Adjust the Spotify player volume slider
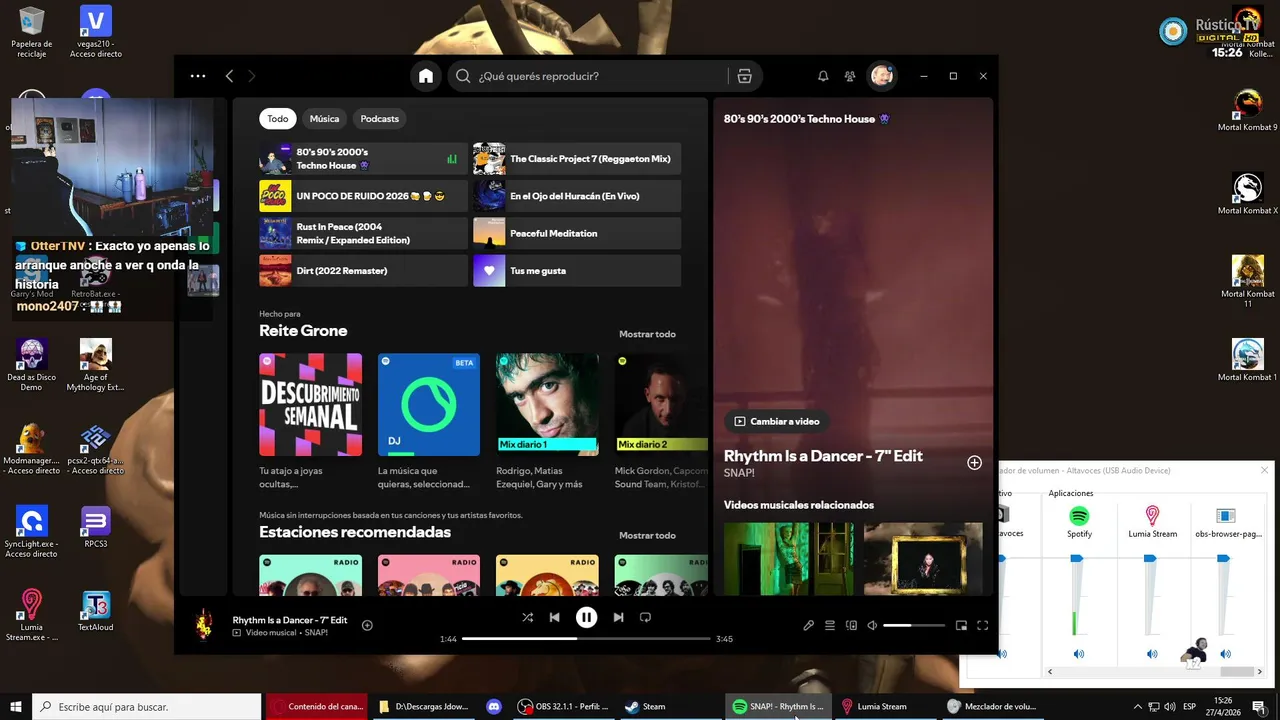1280x720 pixels. (914, 625)
